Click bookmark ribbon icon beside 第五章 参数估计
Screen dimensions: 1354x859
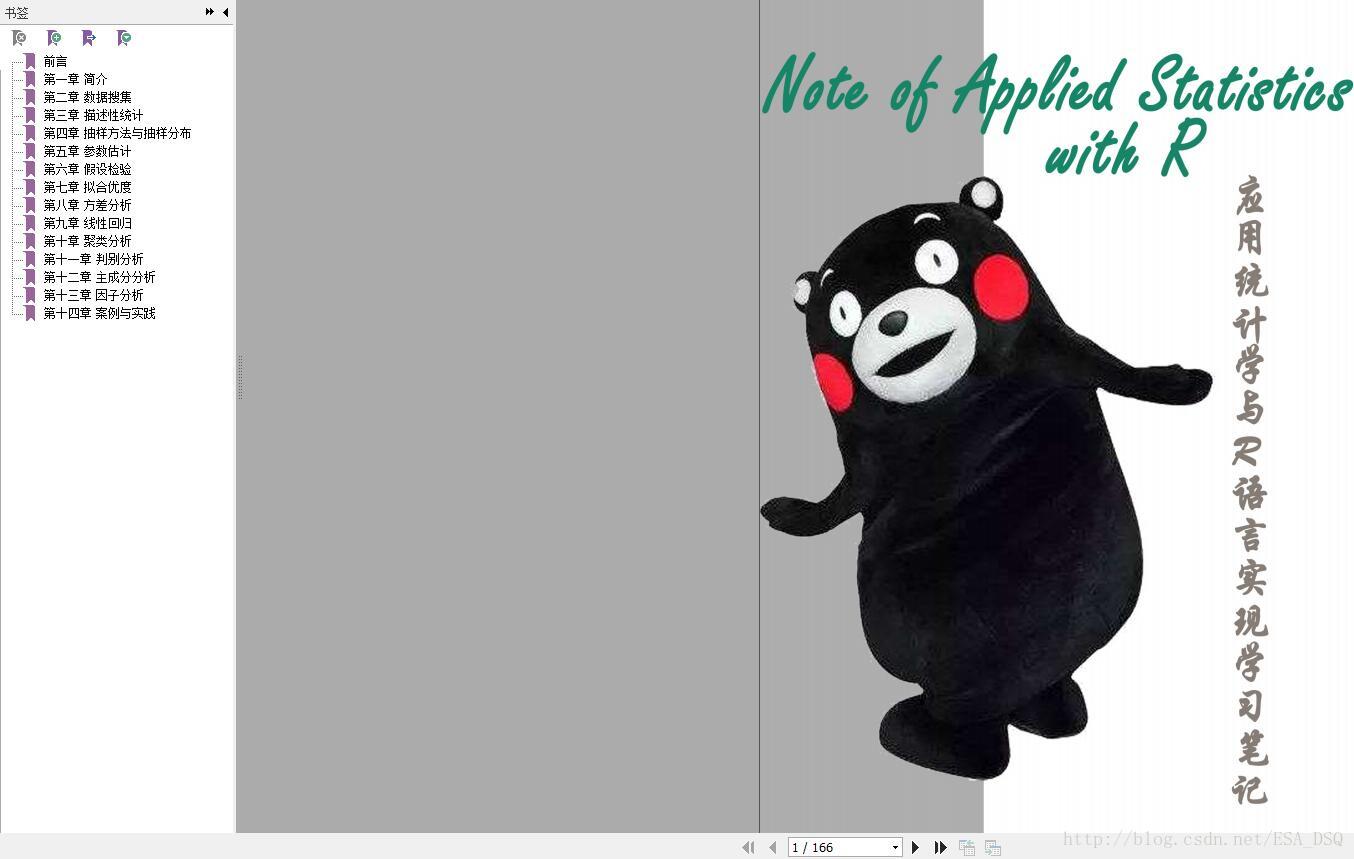(x=30, y=151)
